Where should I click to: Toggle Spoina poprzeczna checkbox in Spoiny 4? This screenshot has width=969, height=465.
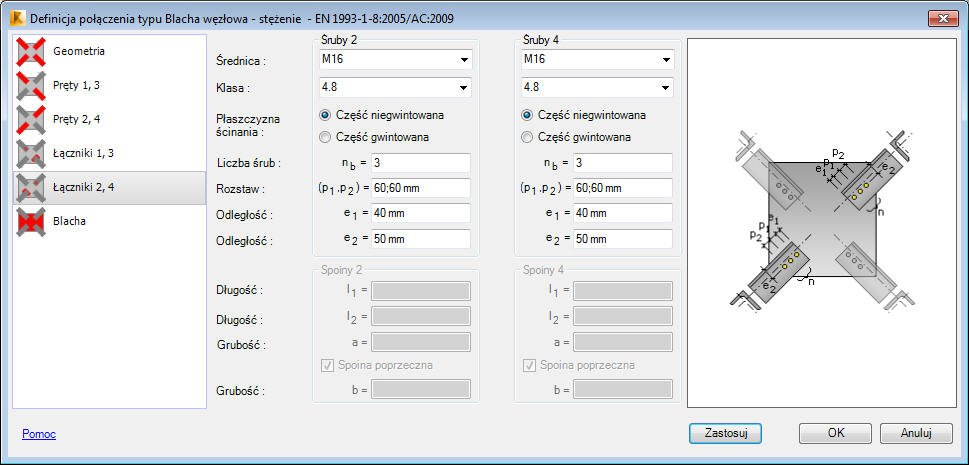[530, 365]
